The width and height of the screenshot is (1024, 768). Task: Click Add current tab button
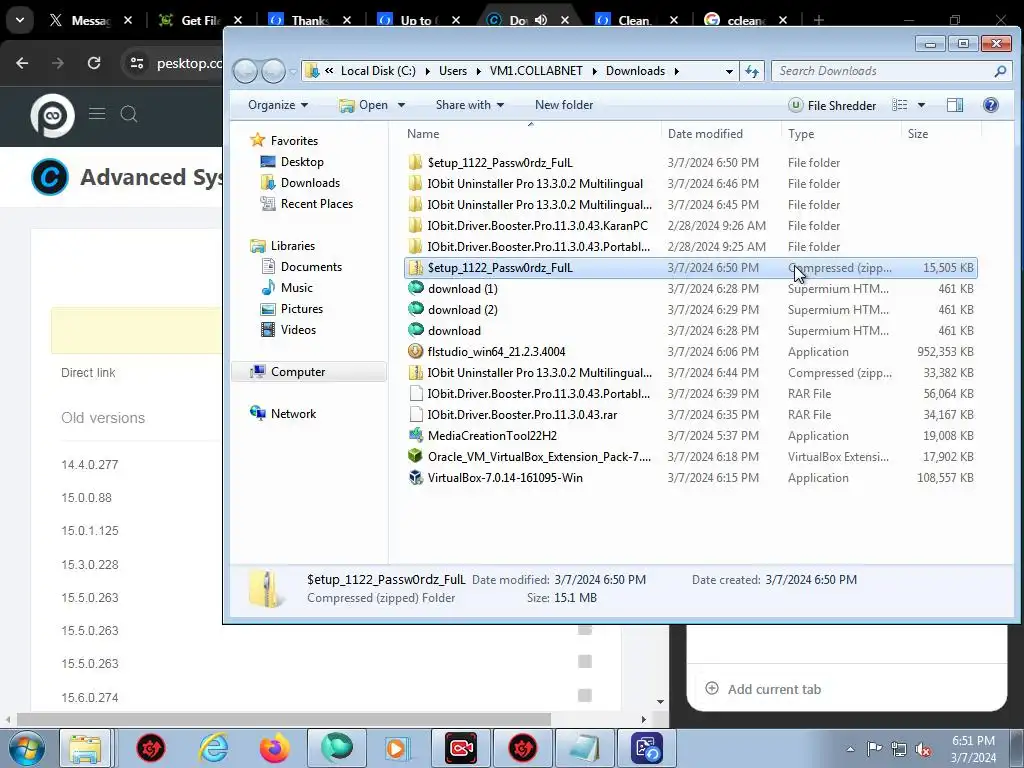click(764, 689)
